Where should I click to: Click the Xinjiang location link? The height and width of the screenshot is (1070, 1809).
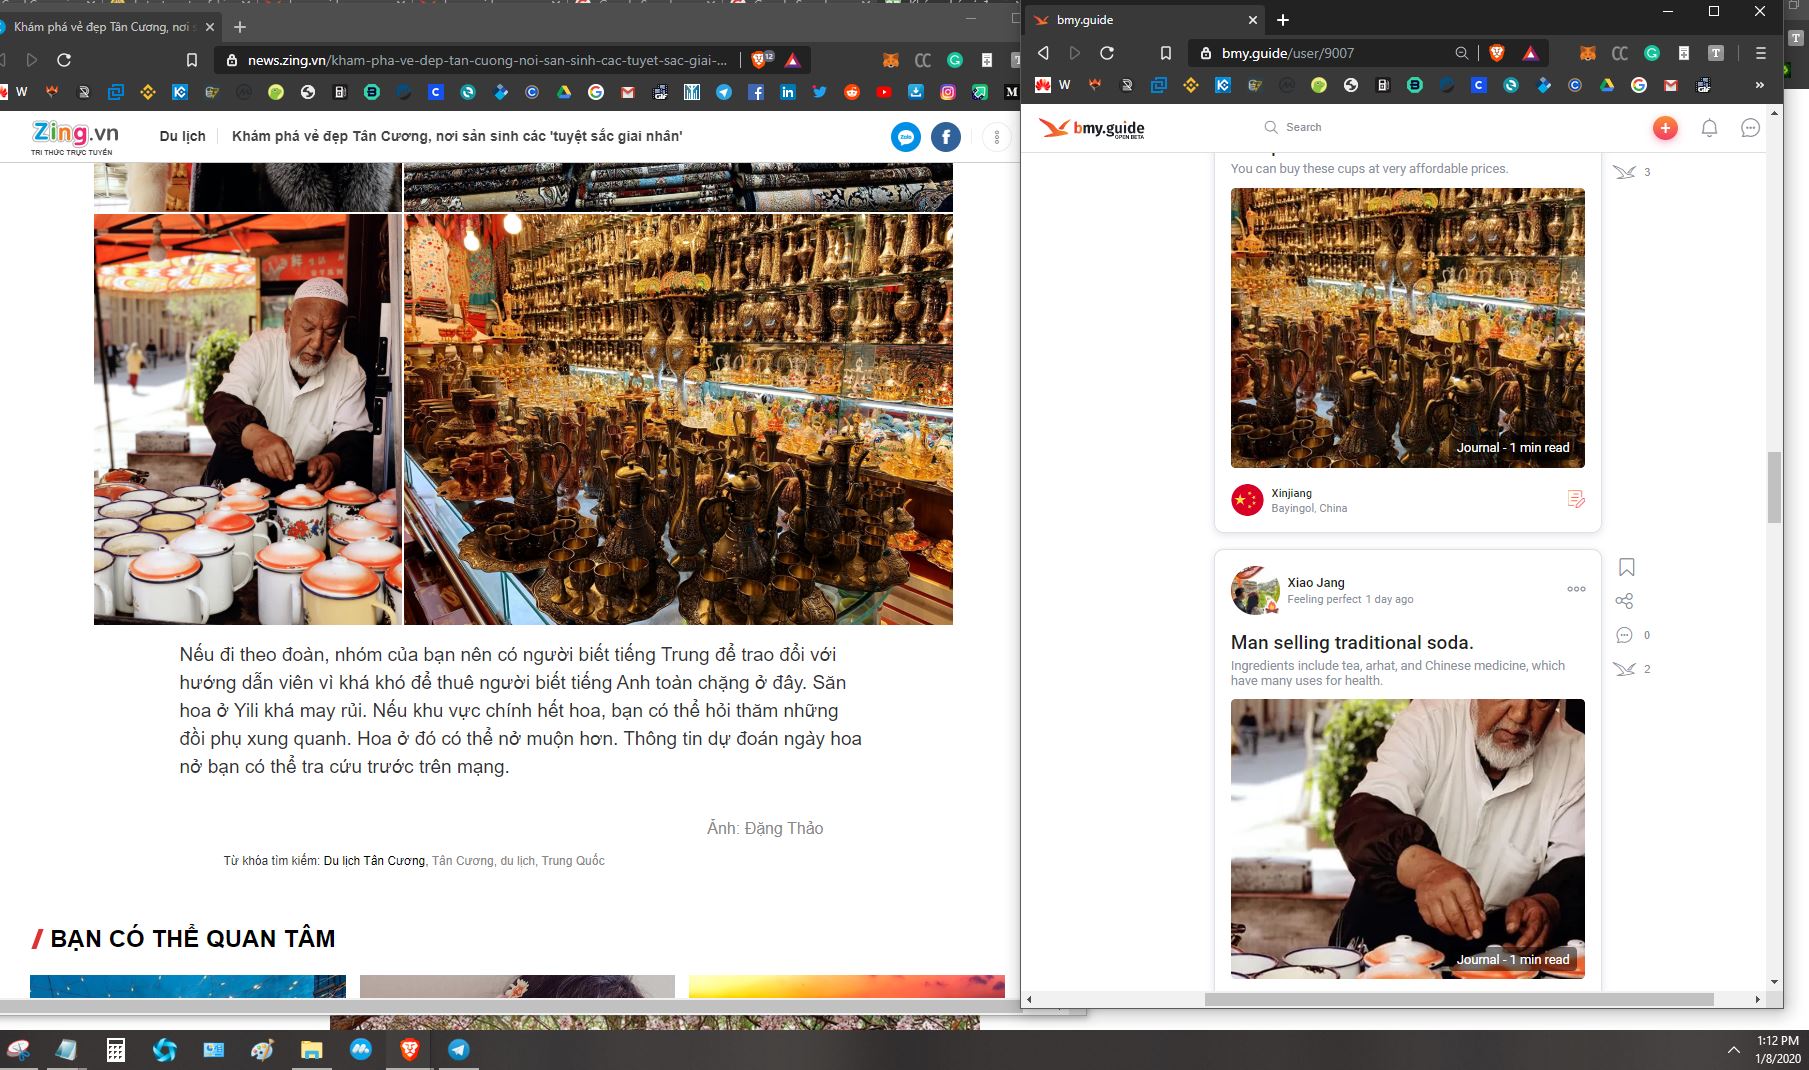pyautogui.click(x=1291, y=493)
